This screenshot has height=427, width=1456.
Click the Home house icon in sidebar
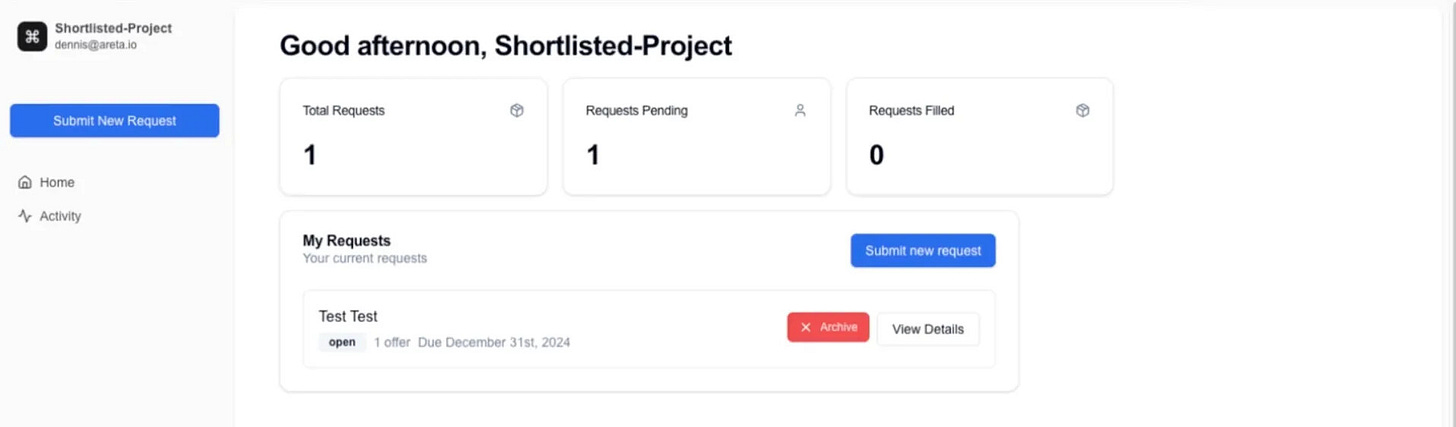tap(25, 182)
